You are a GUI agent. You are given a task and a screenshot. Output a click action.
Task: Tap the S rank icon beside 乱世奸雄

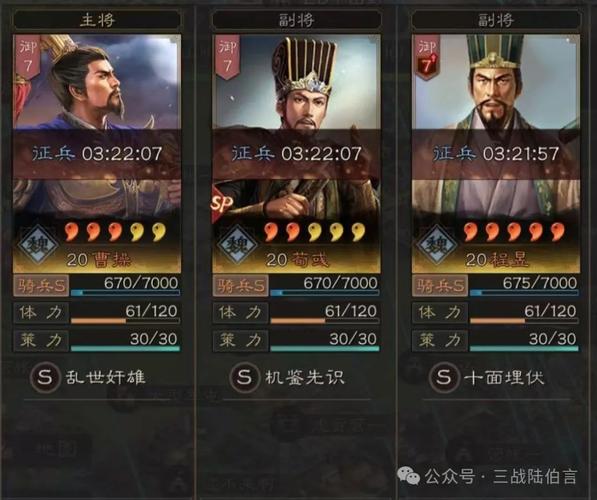coord(45,377)
